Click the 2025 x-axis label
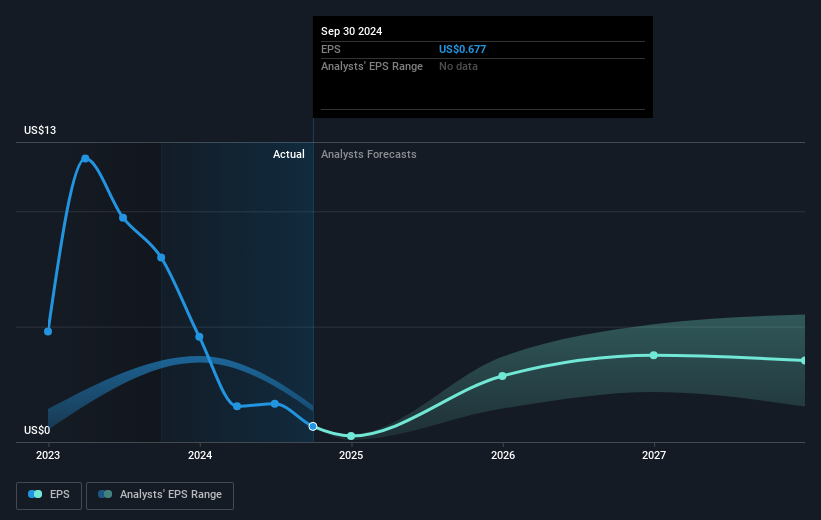821x520 pixels. 351,456
